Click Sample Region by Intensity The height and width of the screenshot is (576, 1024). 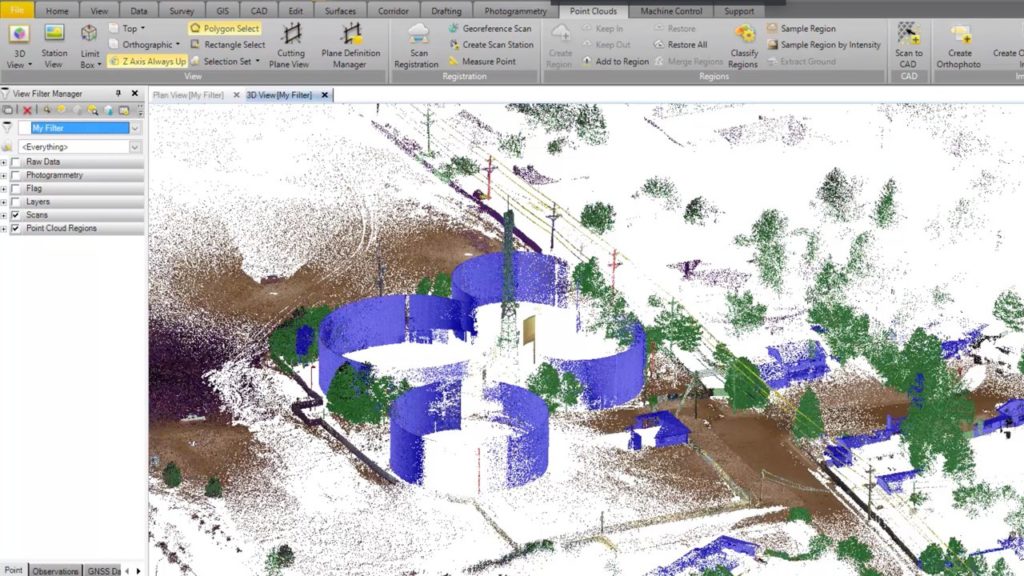(x=832, y=45)
